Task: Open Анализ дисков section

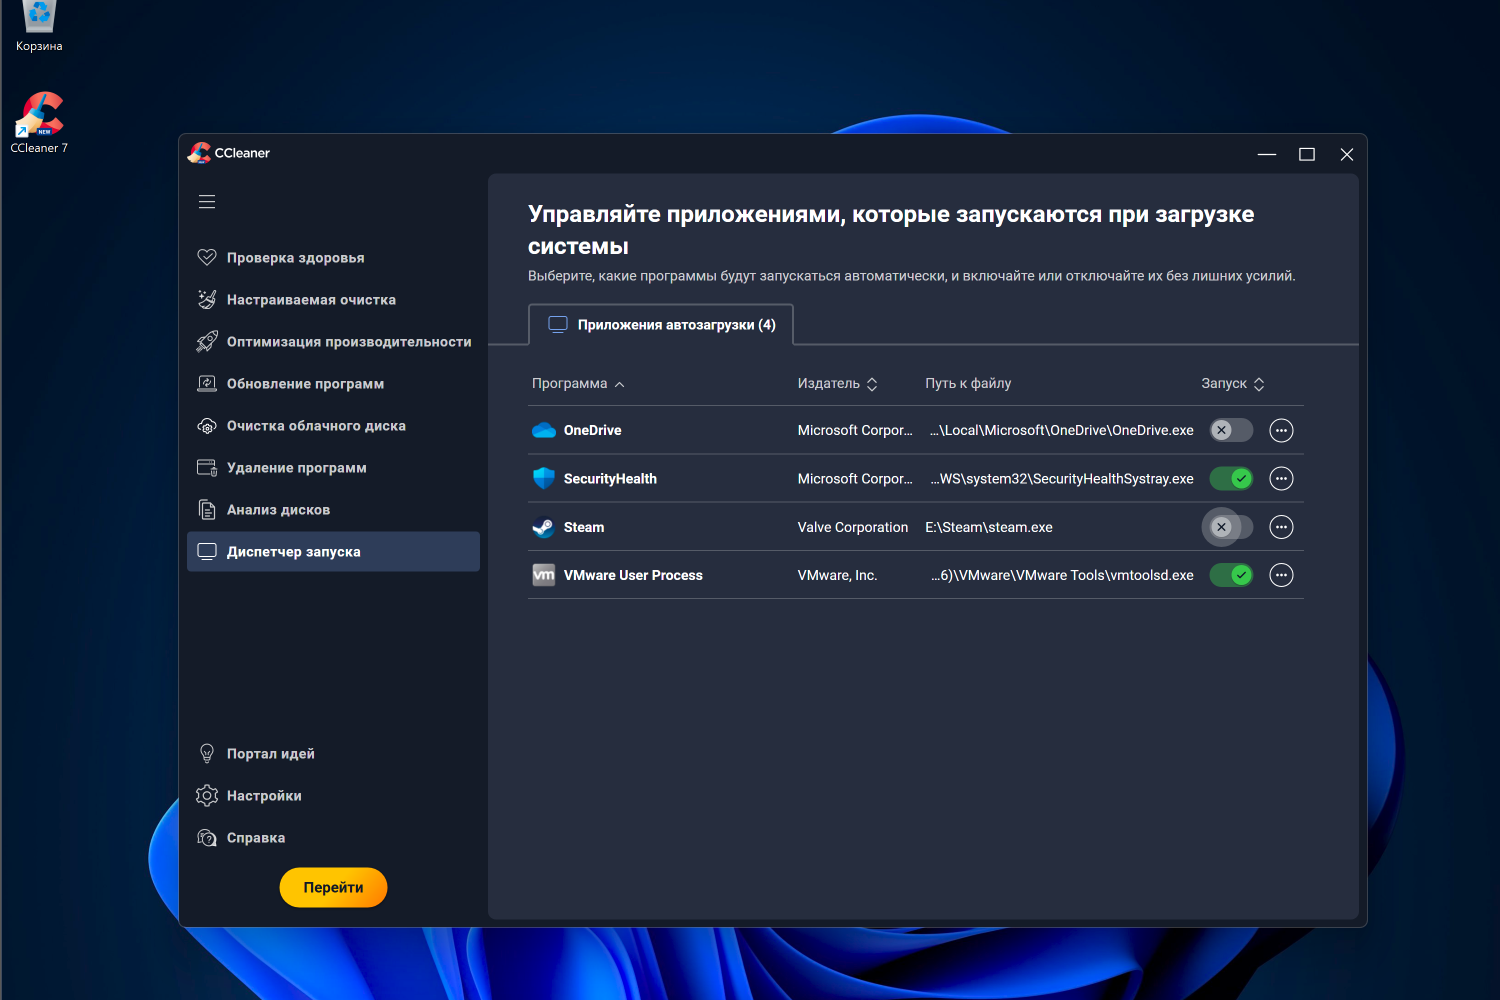Action: (333, 510)
